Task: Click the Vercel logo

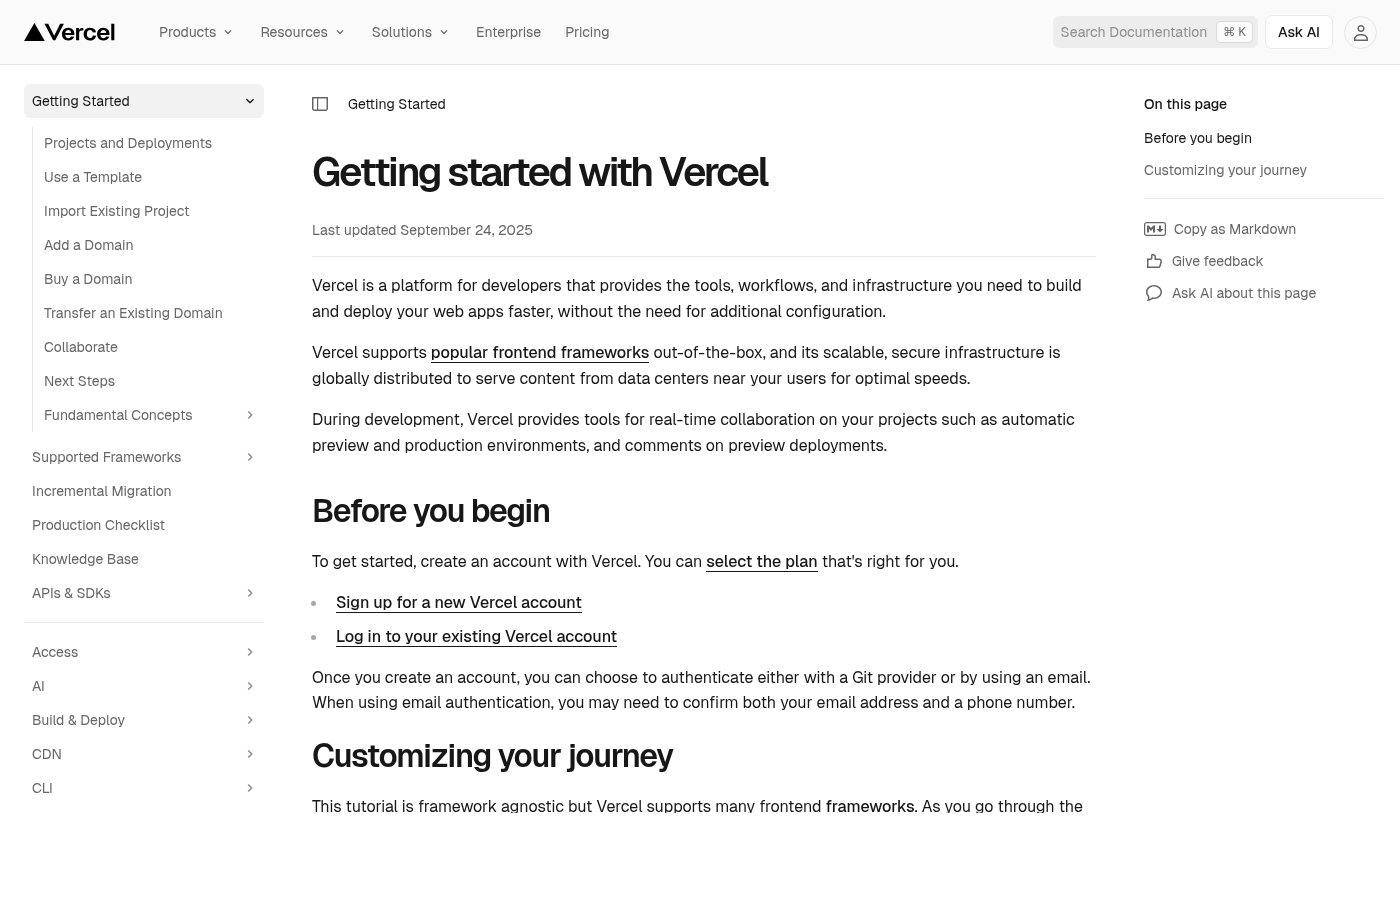Action: tap(69, 31)
